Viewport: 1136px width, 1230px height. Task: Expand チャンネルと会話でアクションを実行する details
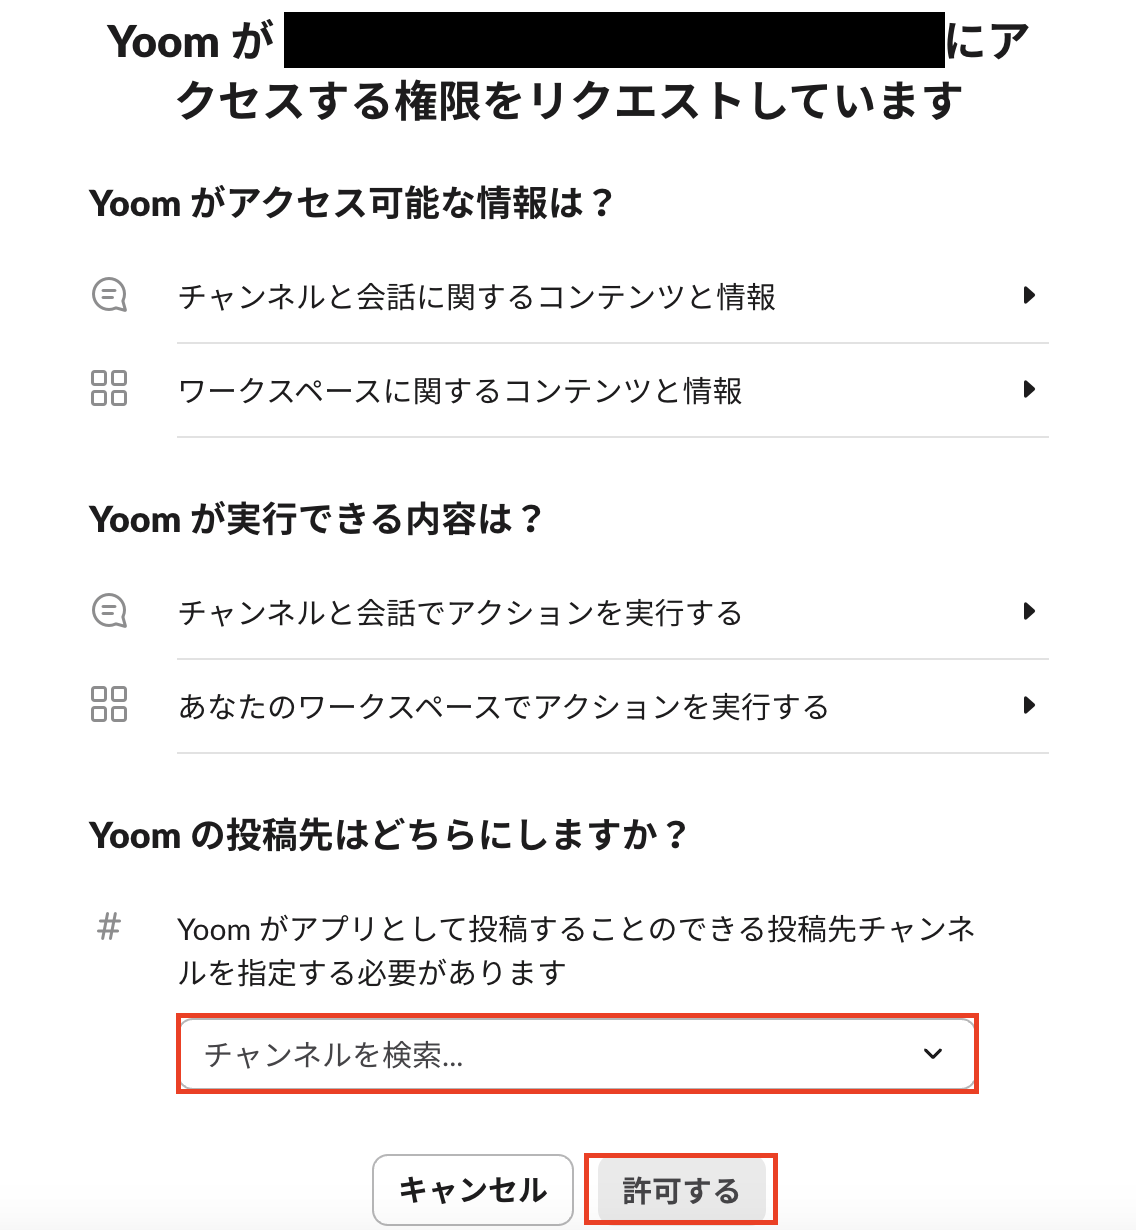[x=1030, y=611]
